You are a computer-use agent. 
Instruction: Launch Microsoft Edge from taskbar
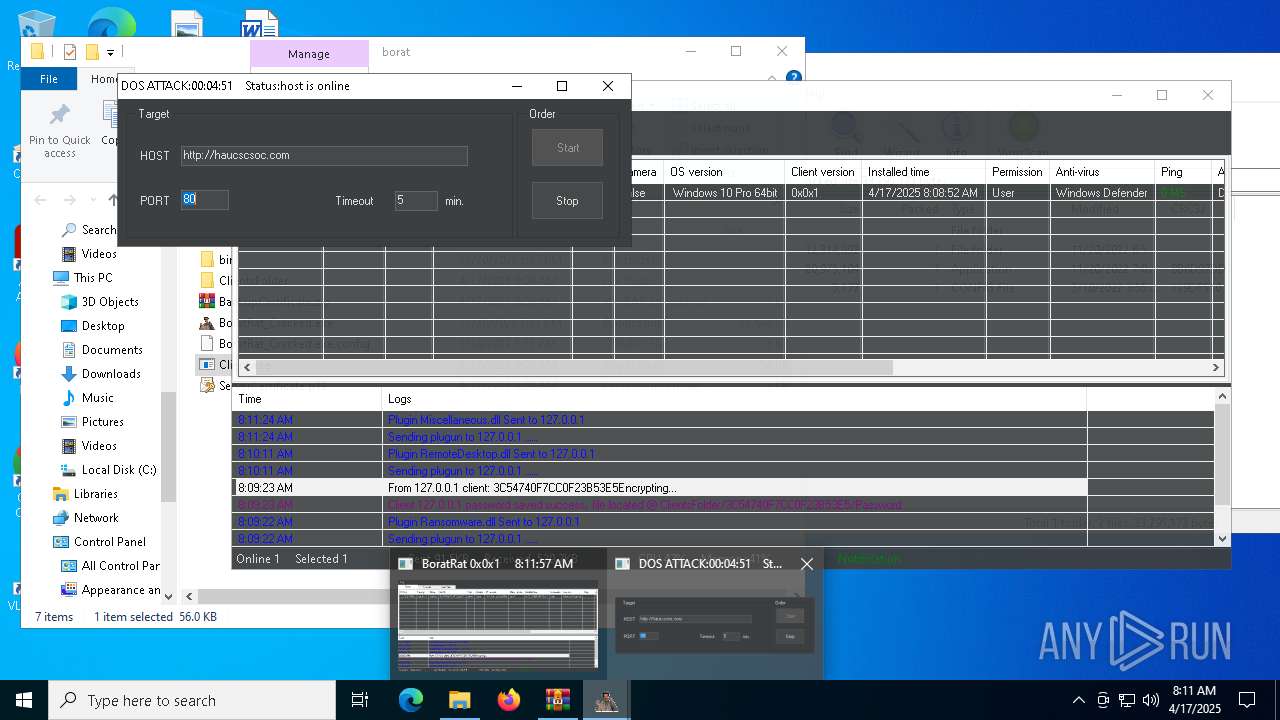tap(410, 700)
